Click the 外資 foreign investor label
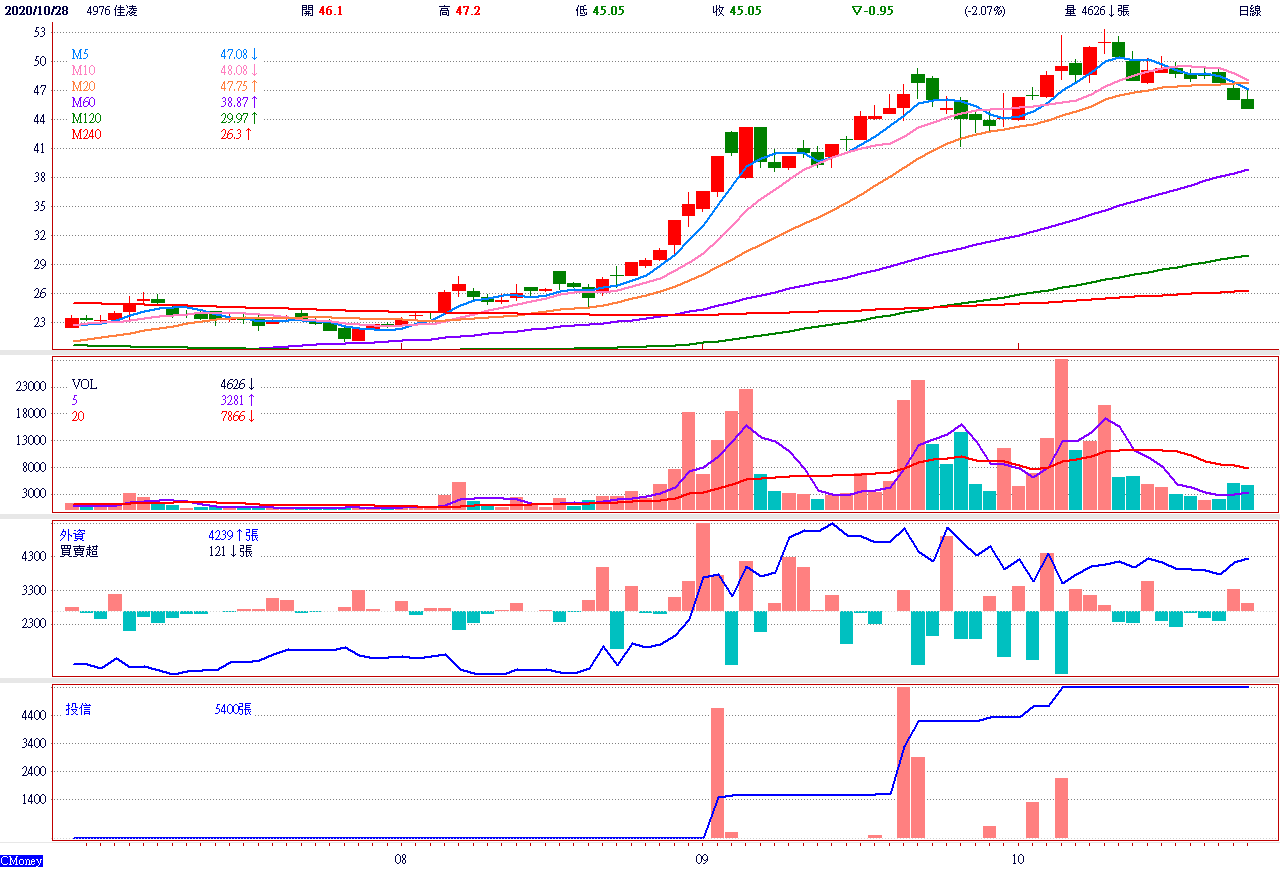 coord(72,535)
